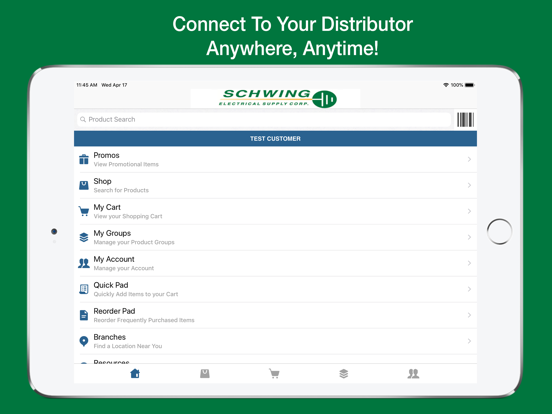Open the My Account label

click(114, 259)
